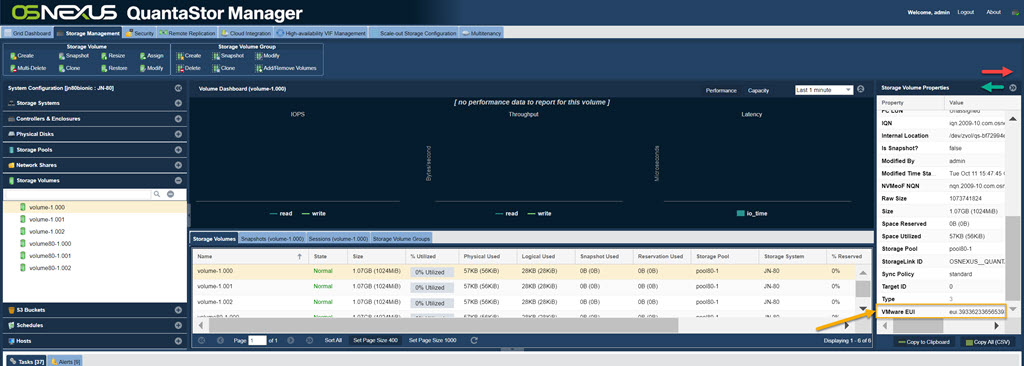Expand the Physical Disks section
Viewport: 1024px width, 366px height.
point(178,134)
